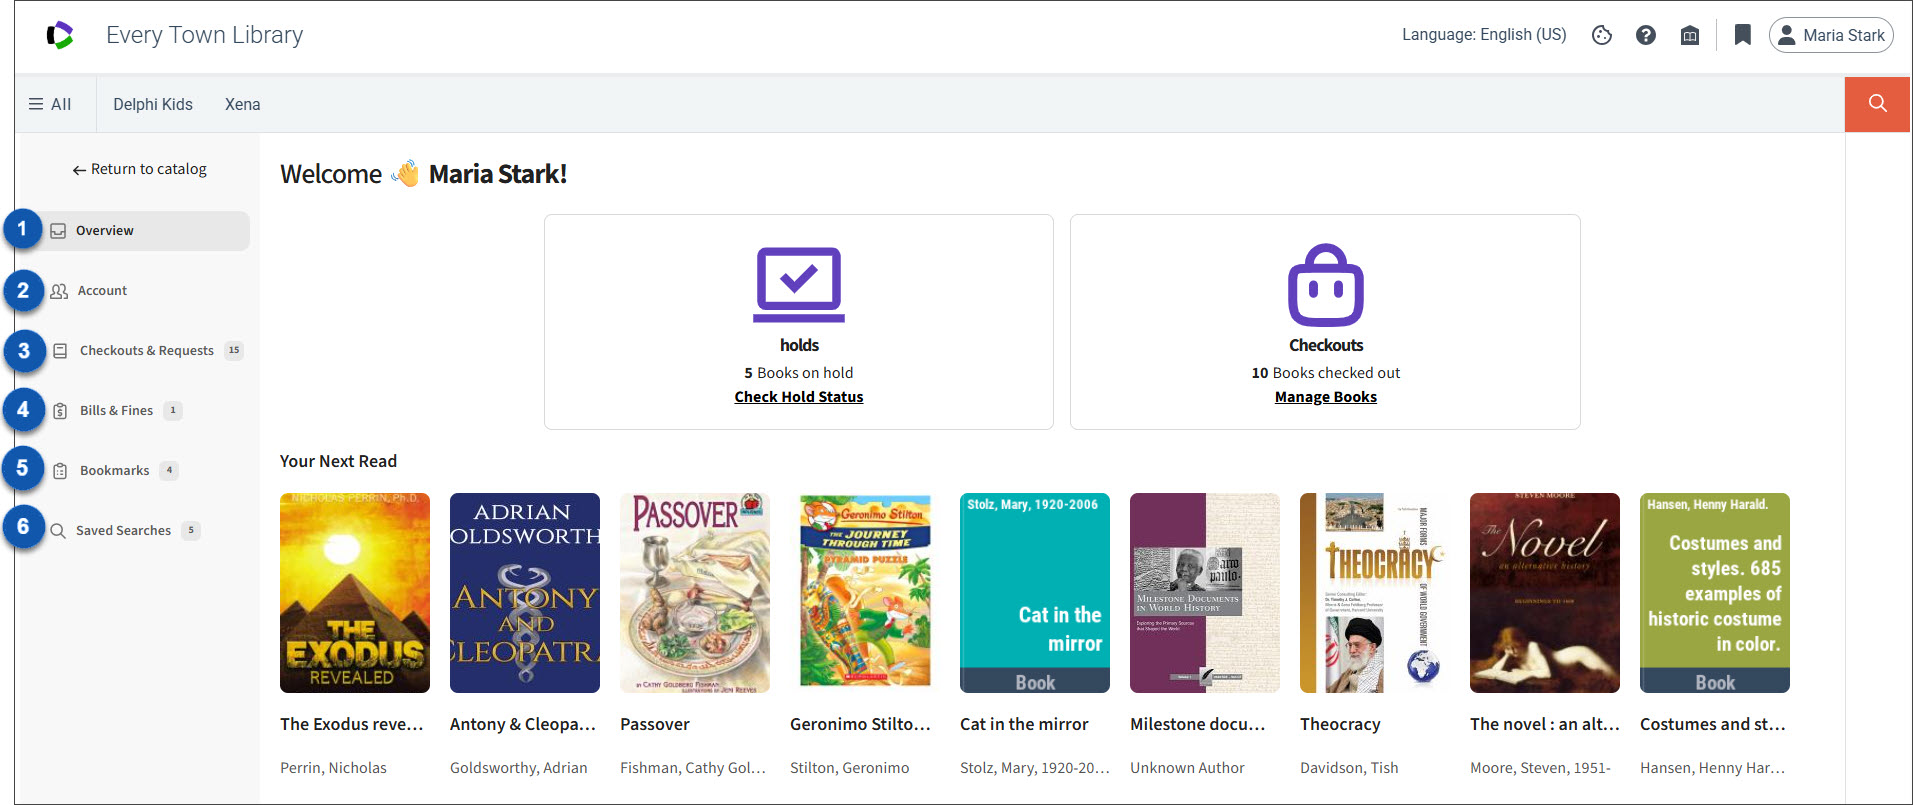Viewport: 1913px width, 805px height.
Task: Open Milestone Documents book cover
Action: pos(1205,593)
